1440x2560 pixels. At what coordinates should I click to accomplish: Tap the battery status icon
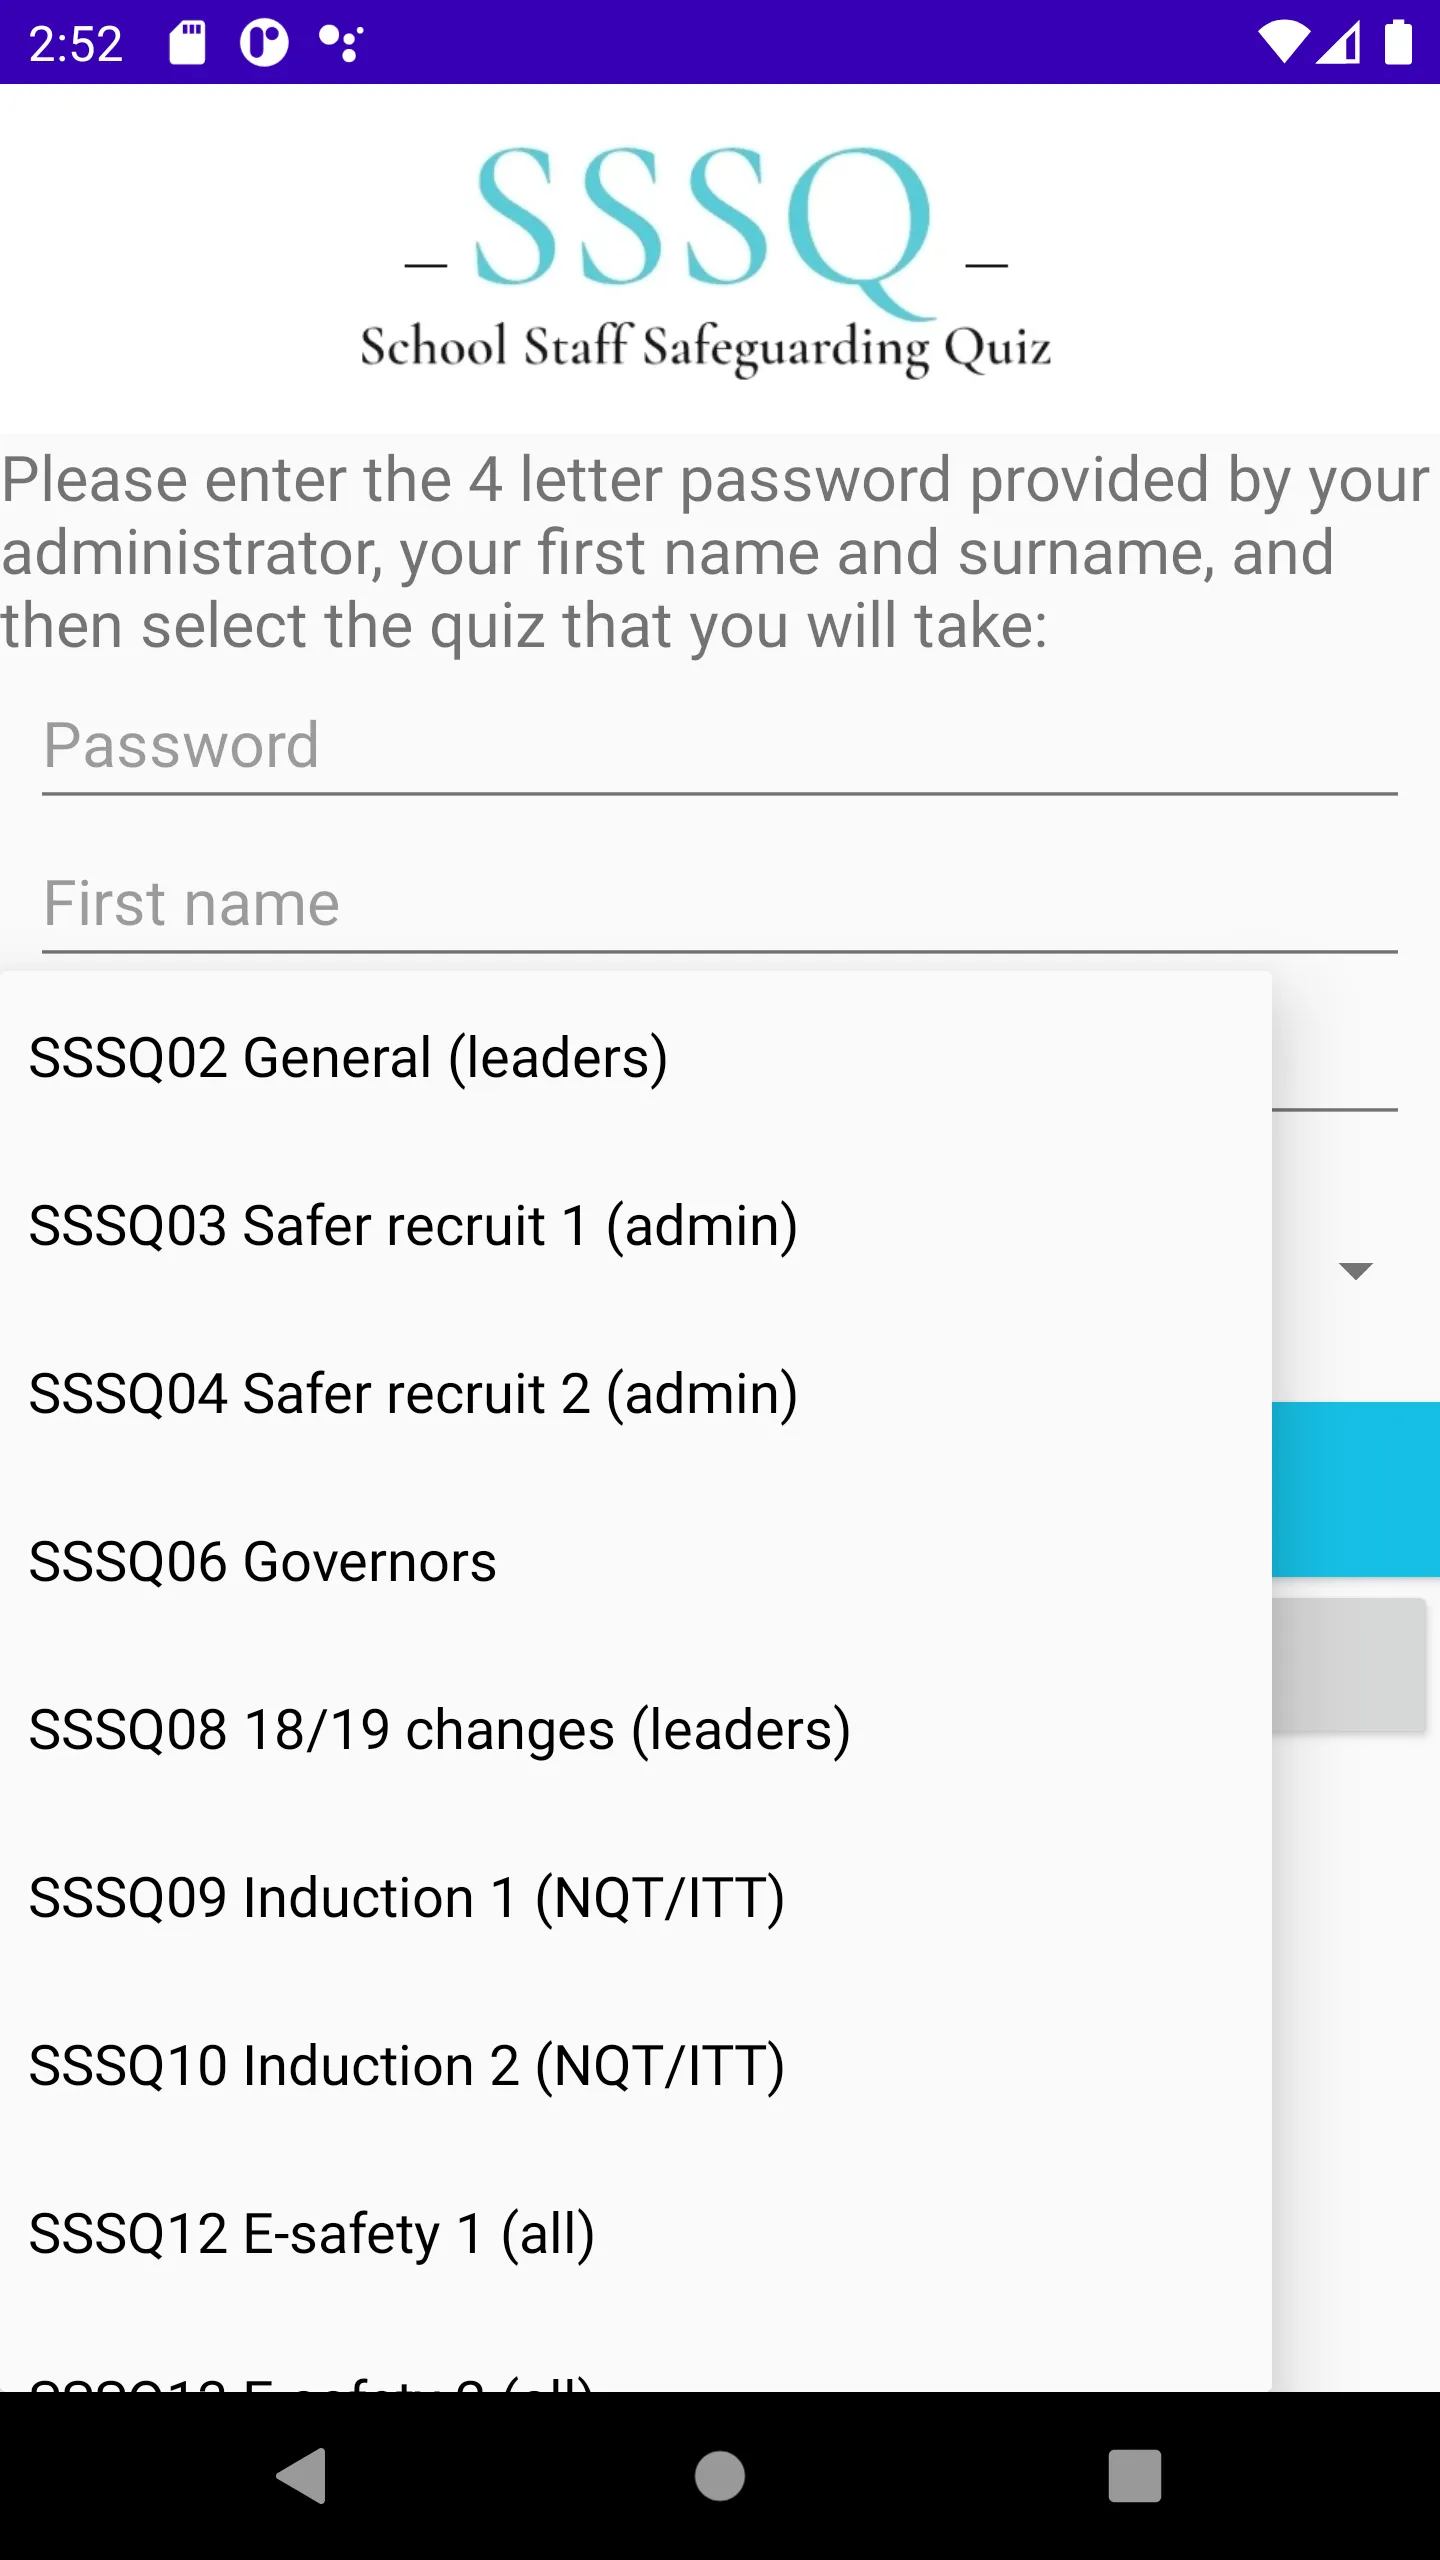(1398, 43)
